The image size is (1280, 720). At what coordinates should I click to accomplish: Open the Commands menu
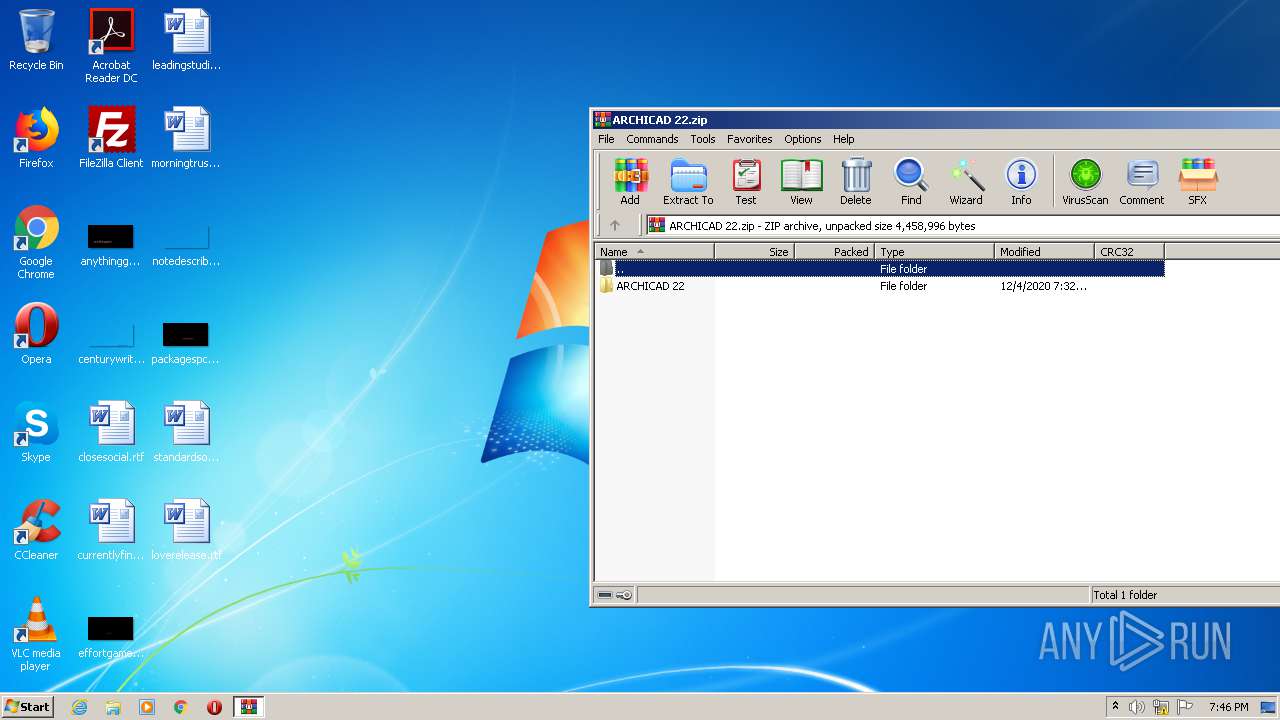coord(652,139)
